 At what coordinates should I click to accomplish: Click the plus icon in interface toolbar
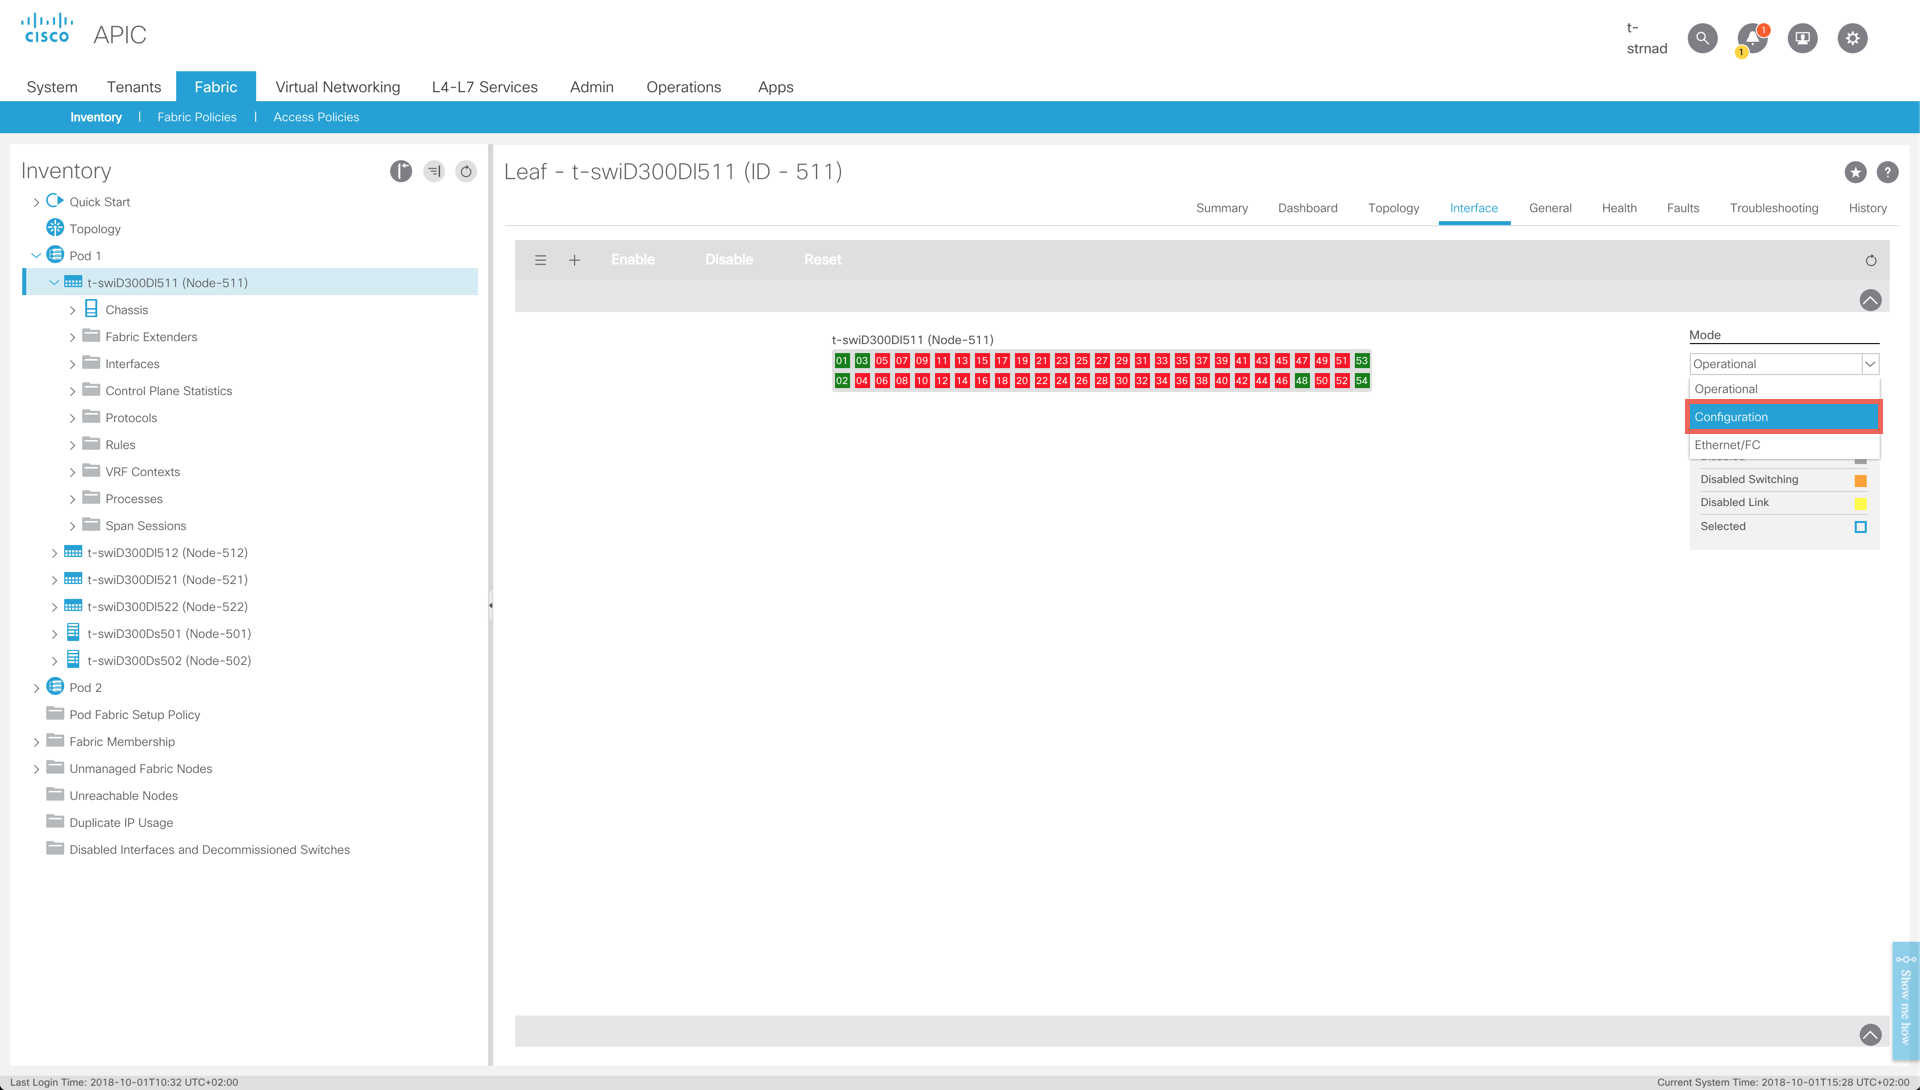575,260
